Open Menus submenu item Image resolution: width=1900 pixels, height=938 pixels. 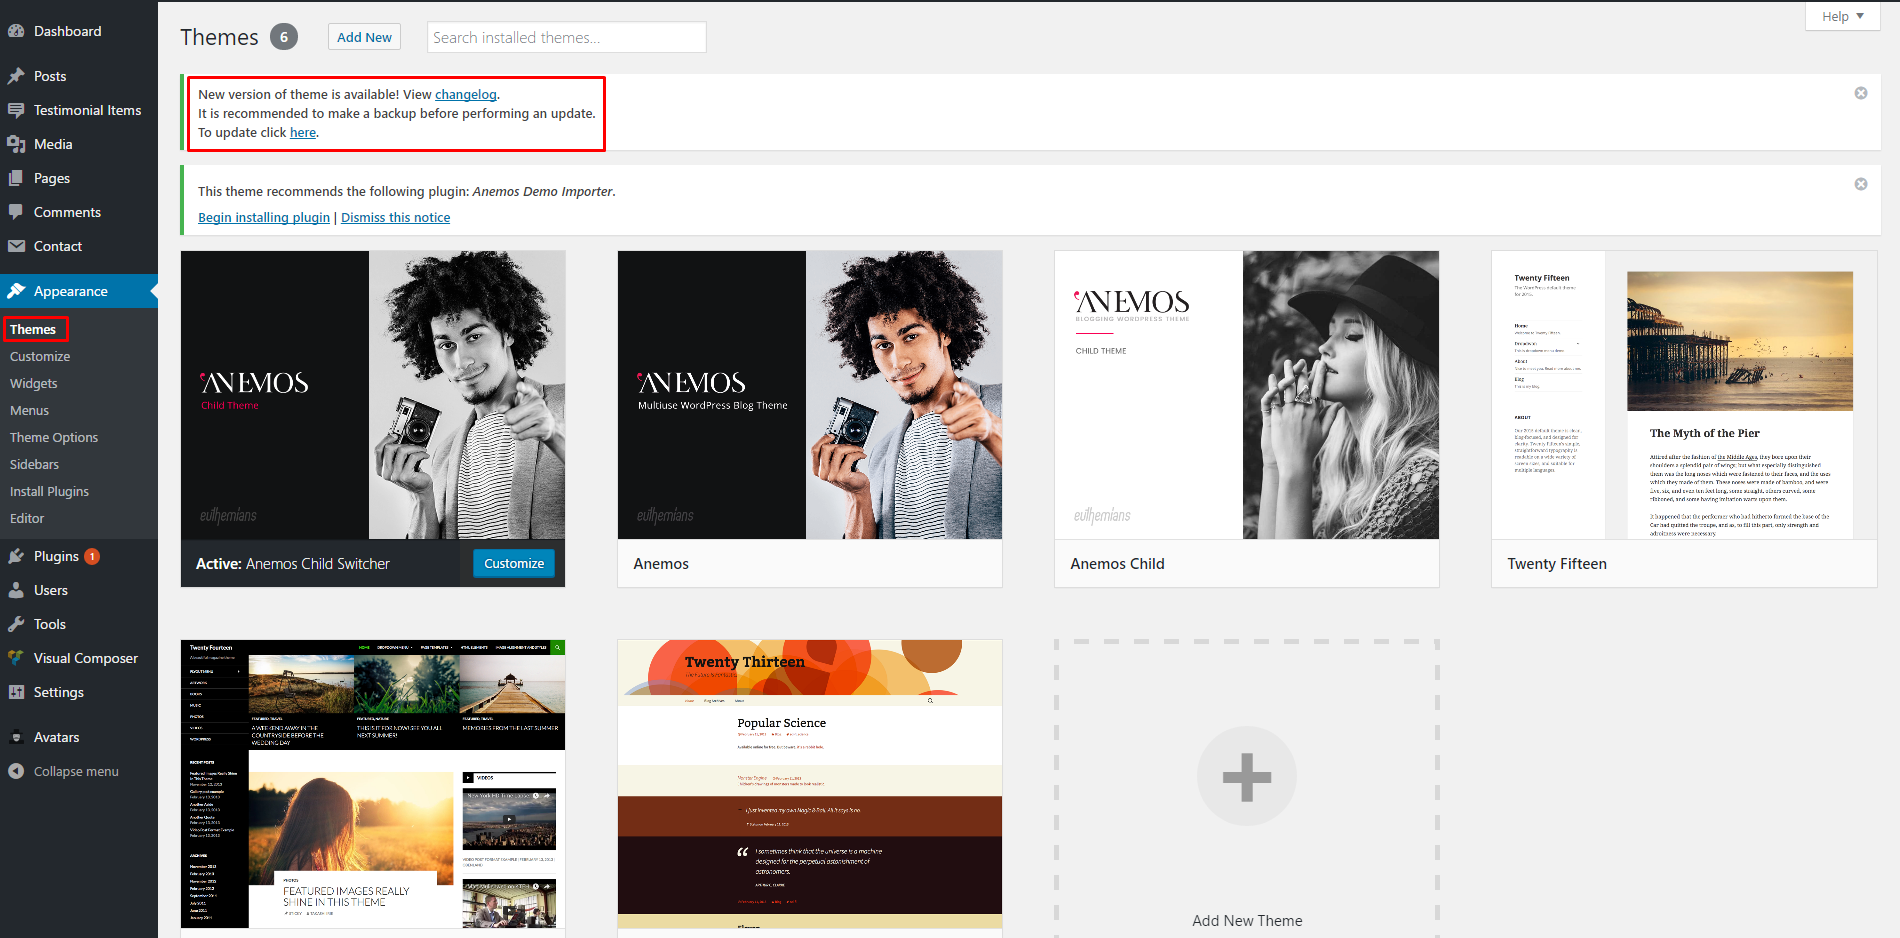(x=30, y=410)
